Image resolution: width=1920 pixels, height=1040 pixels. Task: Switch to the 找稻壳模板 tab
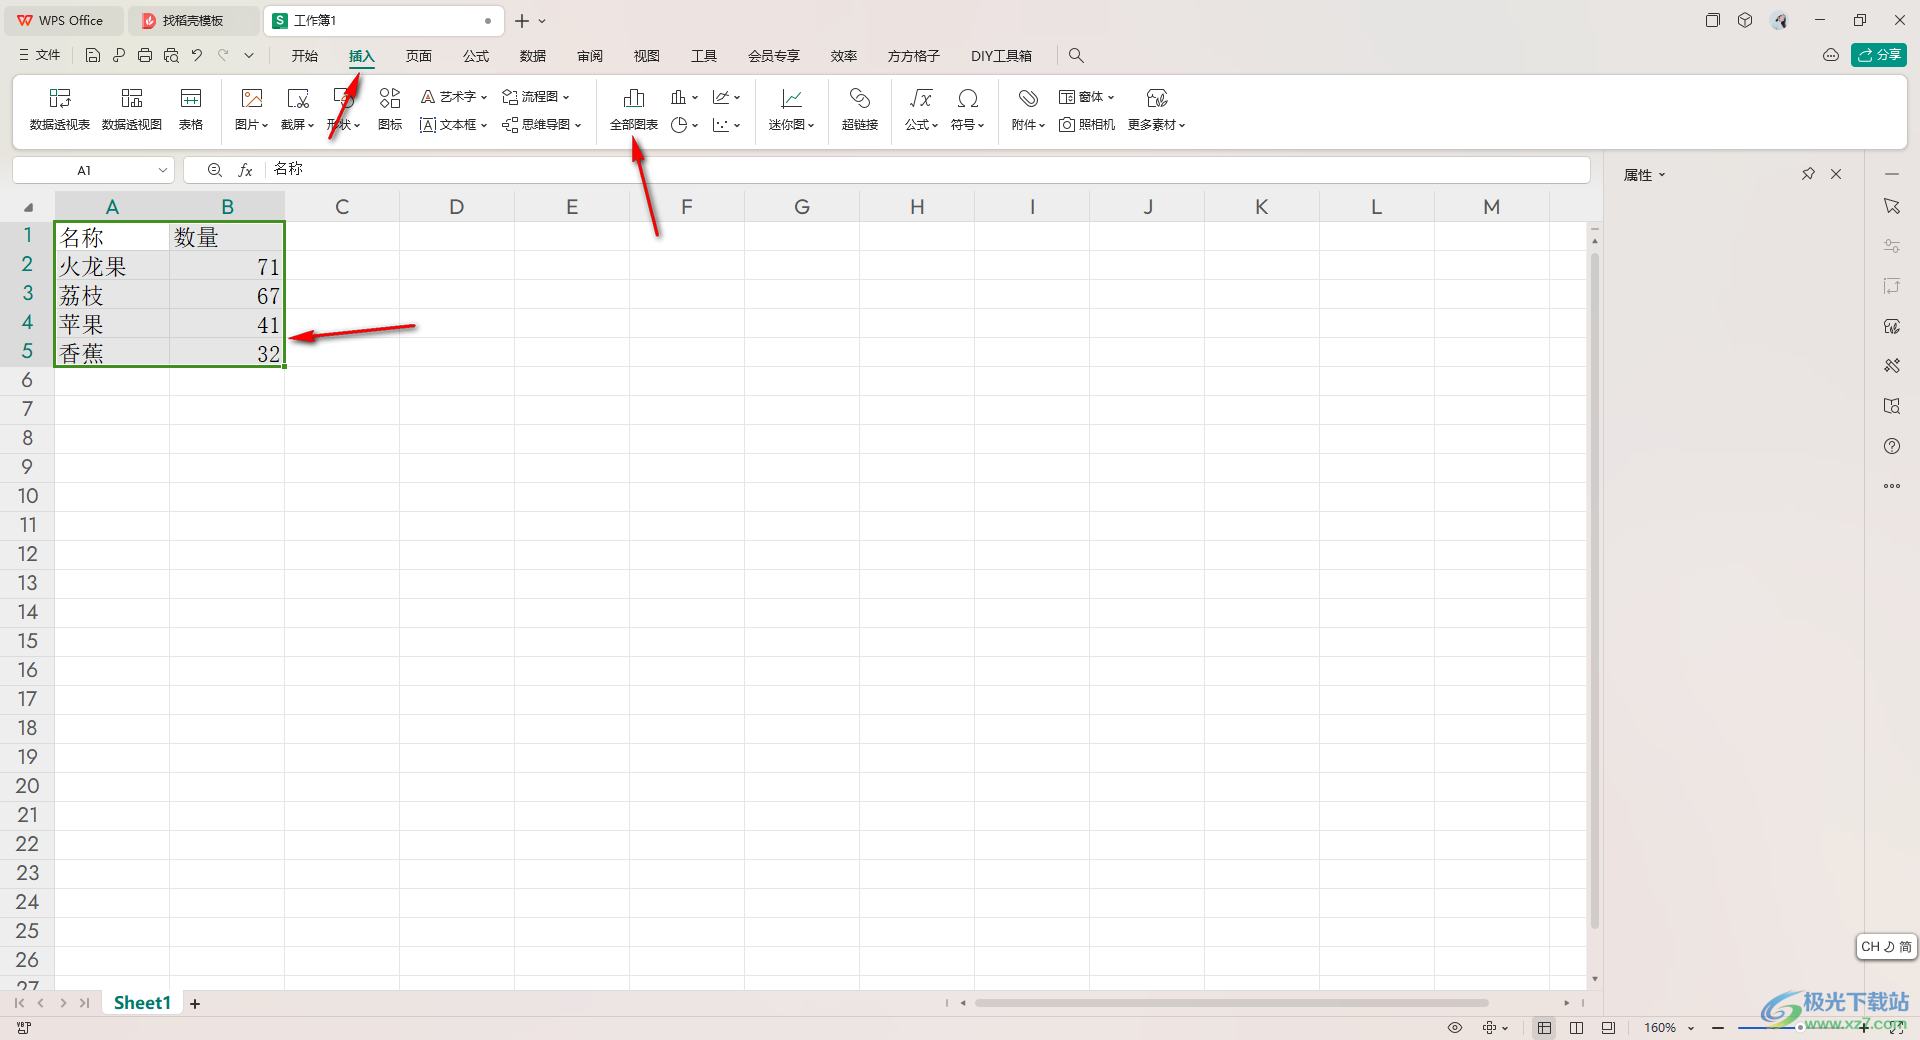pyautogui.click(x=193, y=20)
